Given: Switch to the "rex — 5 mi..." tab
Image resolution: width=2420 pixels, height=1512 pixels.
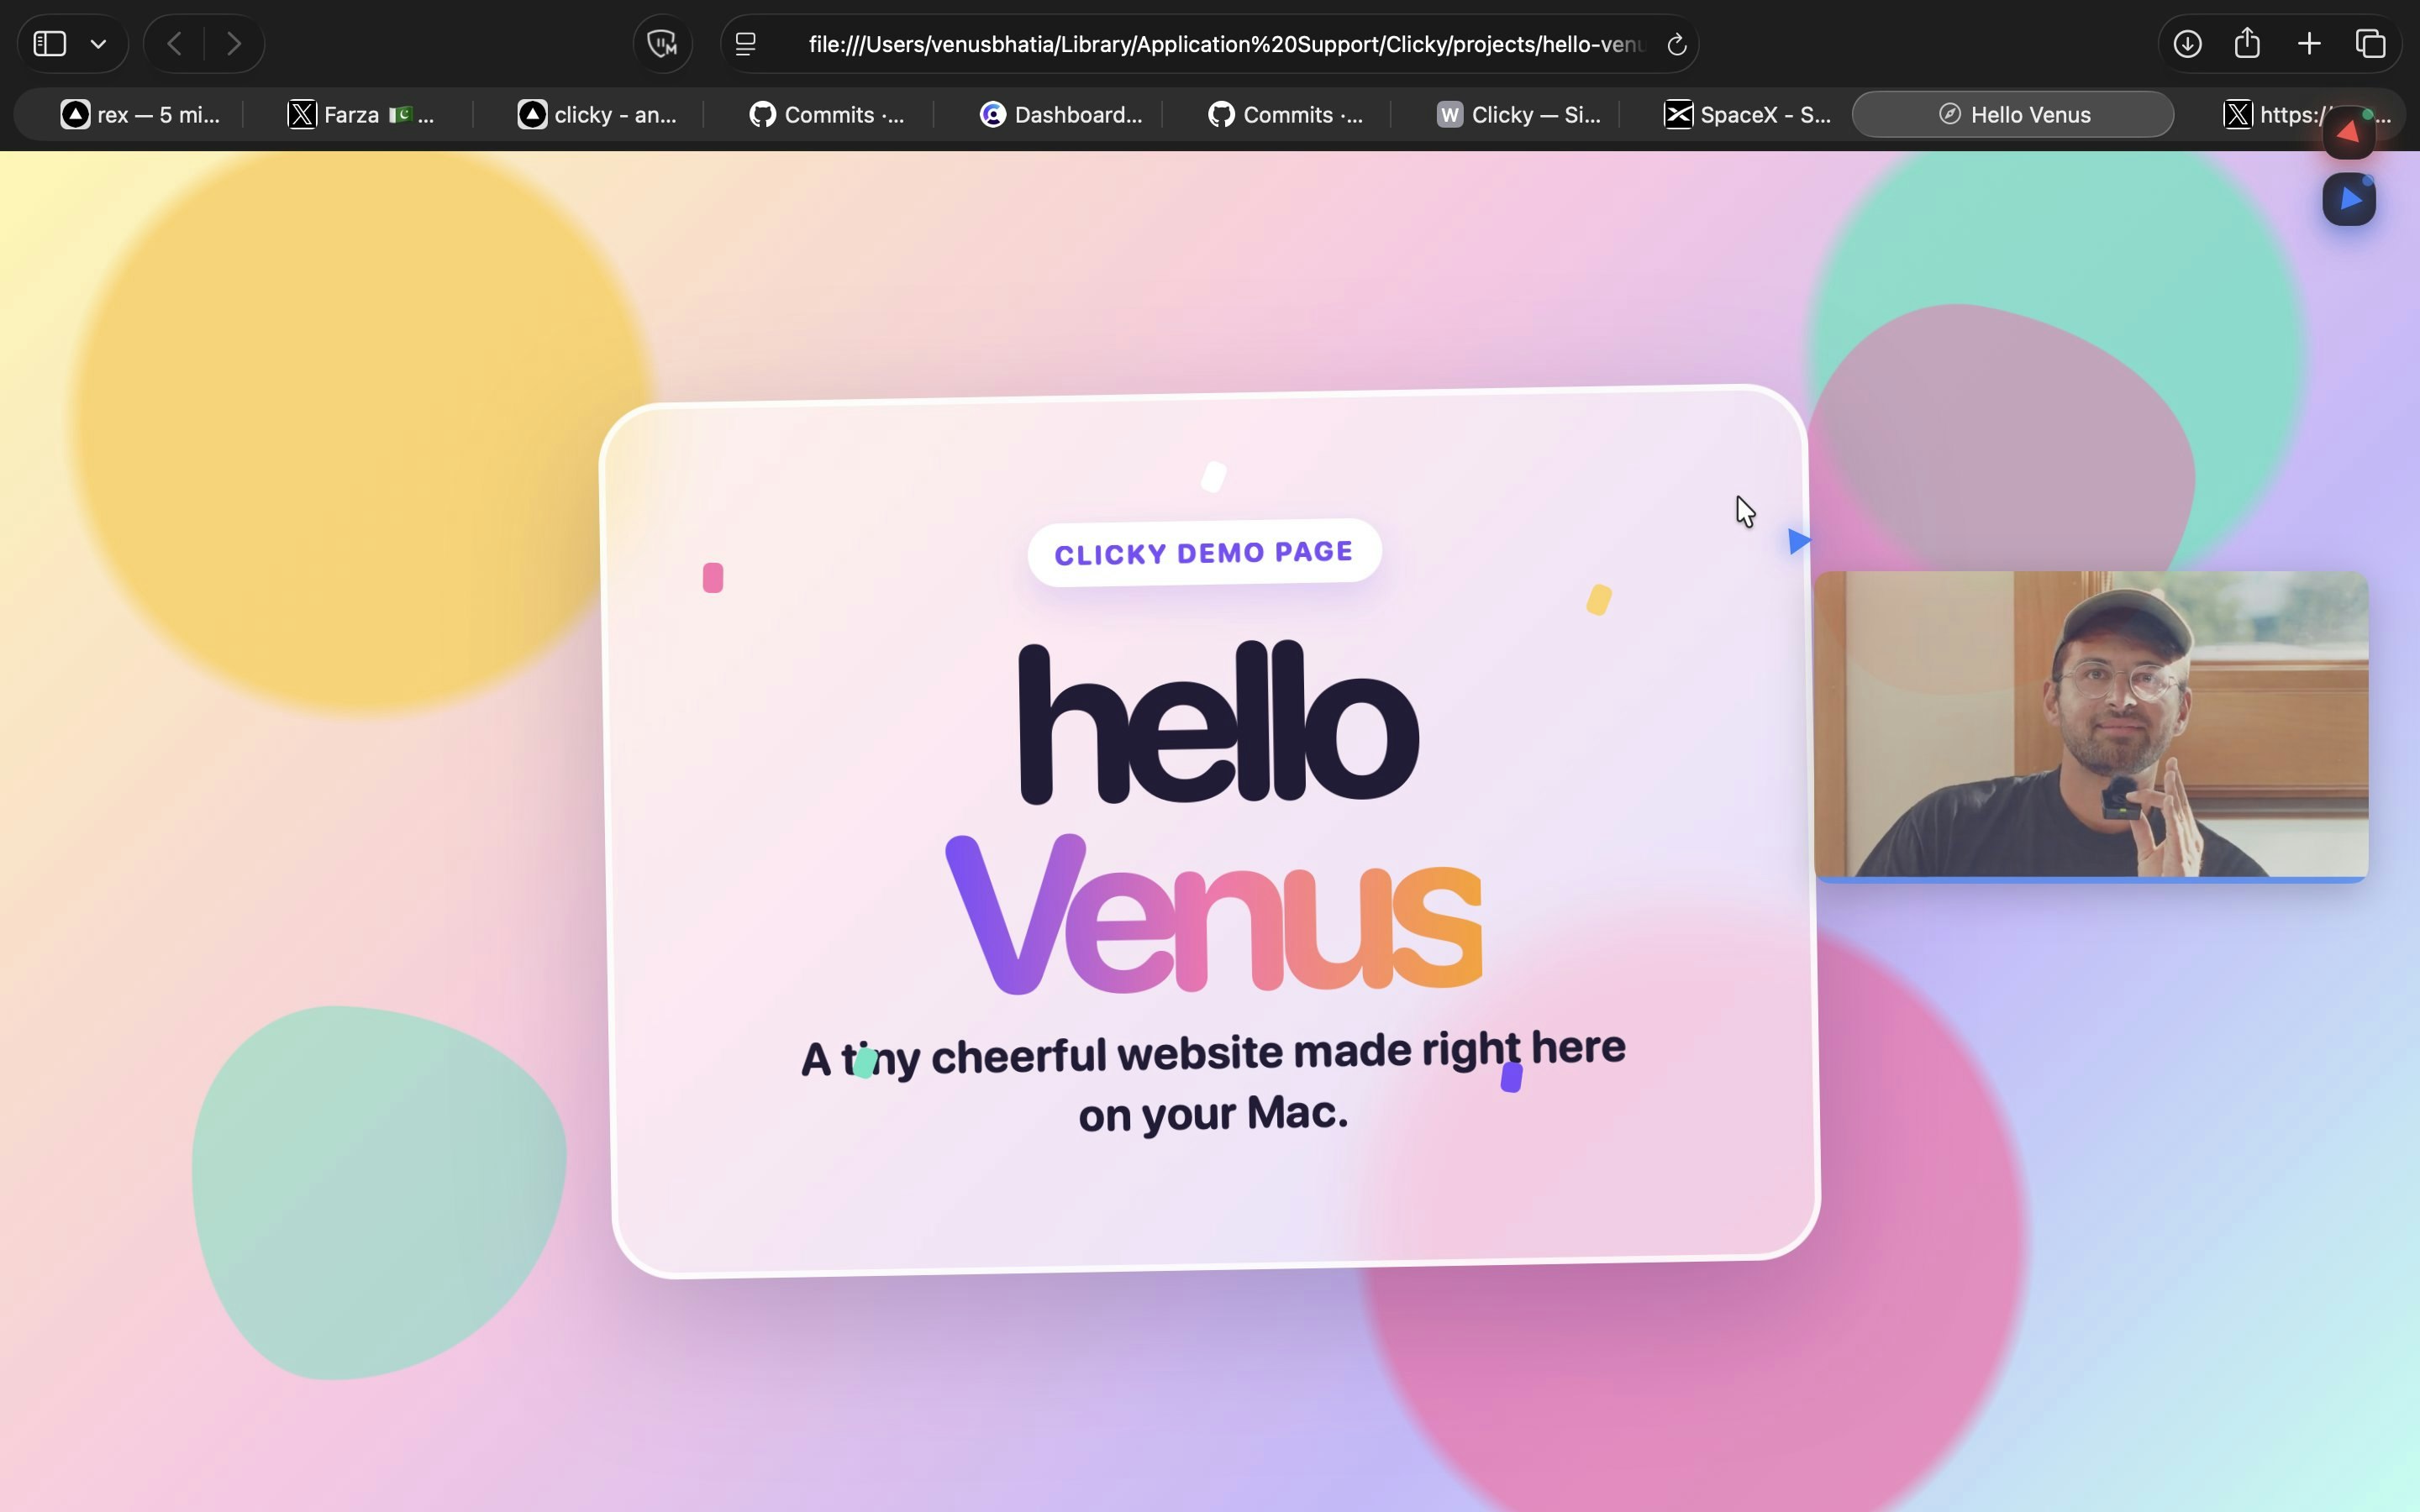Looking at the screenshot, I should tap(140, 115).
